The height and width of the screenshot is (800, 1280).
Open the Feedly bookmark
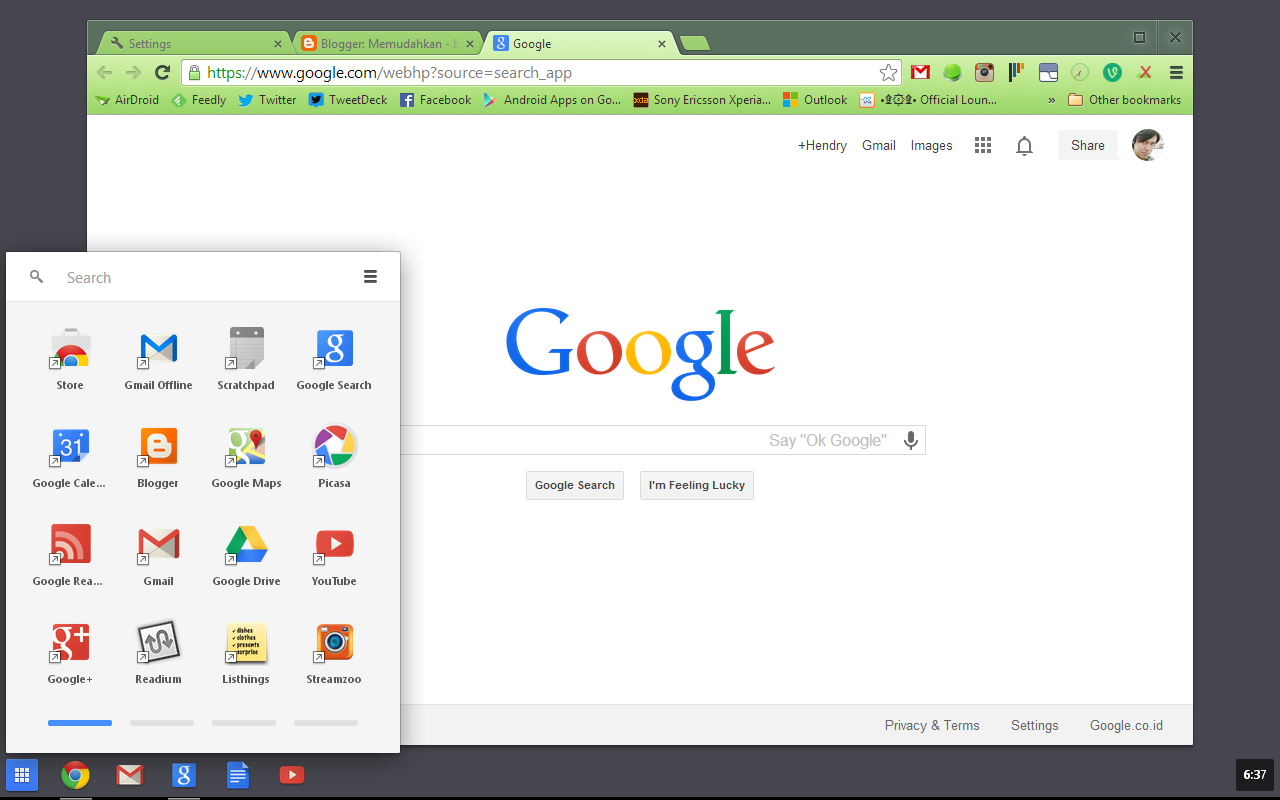(x=199, y=100)
